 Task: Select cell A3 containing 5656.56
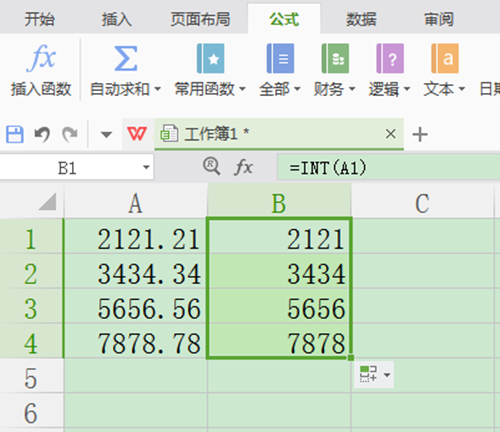(135, 306)
